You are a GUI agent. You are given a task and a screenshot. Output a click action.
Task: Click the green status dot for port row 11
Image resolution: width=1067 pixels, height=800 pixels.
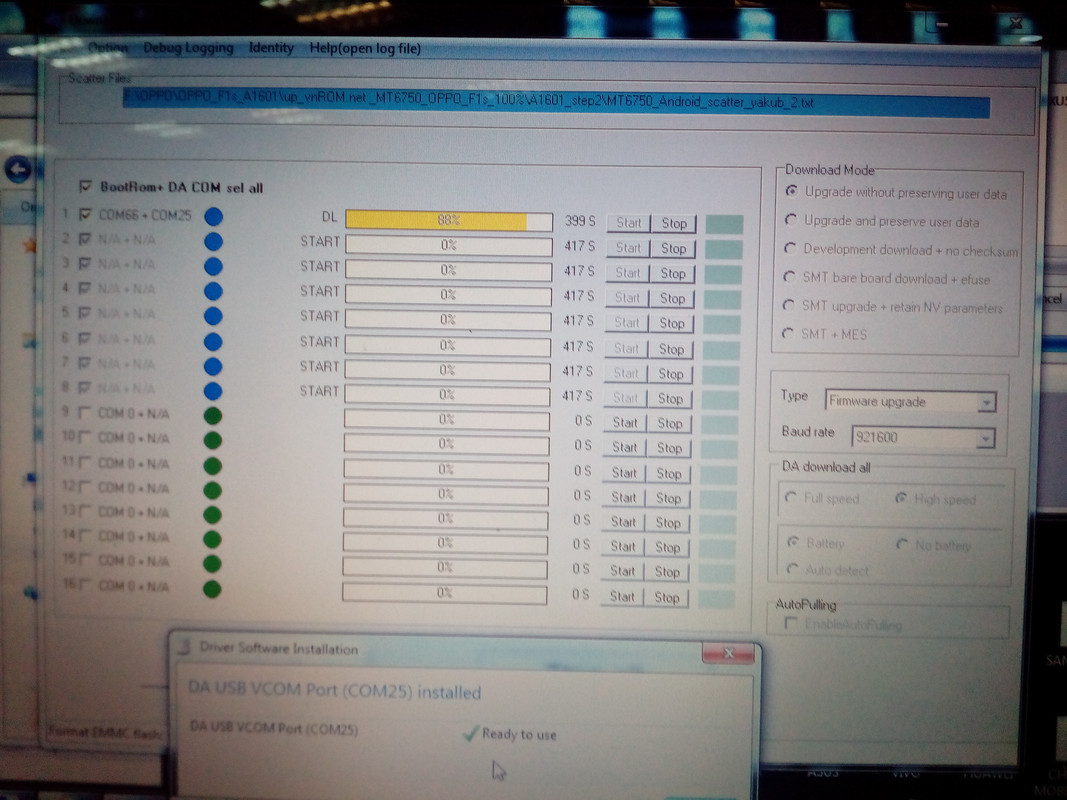213,466
